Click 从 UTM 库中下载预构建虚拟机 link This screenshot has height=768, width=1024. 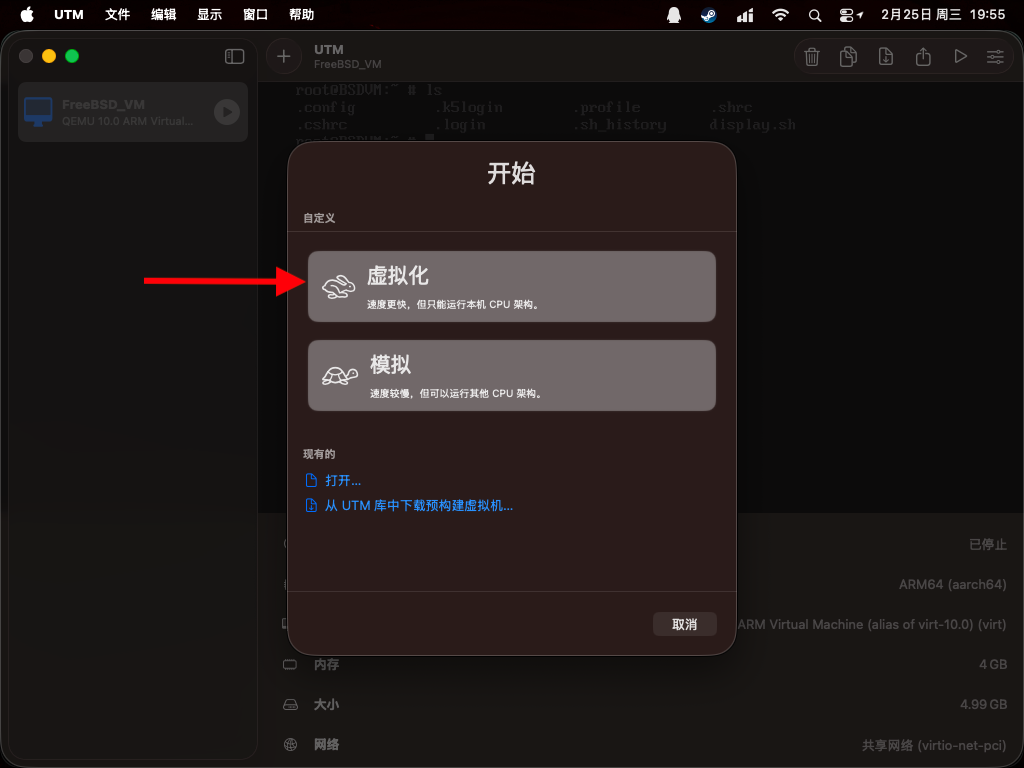tap(419, 505)
